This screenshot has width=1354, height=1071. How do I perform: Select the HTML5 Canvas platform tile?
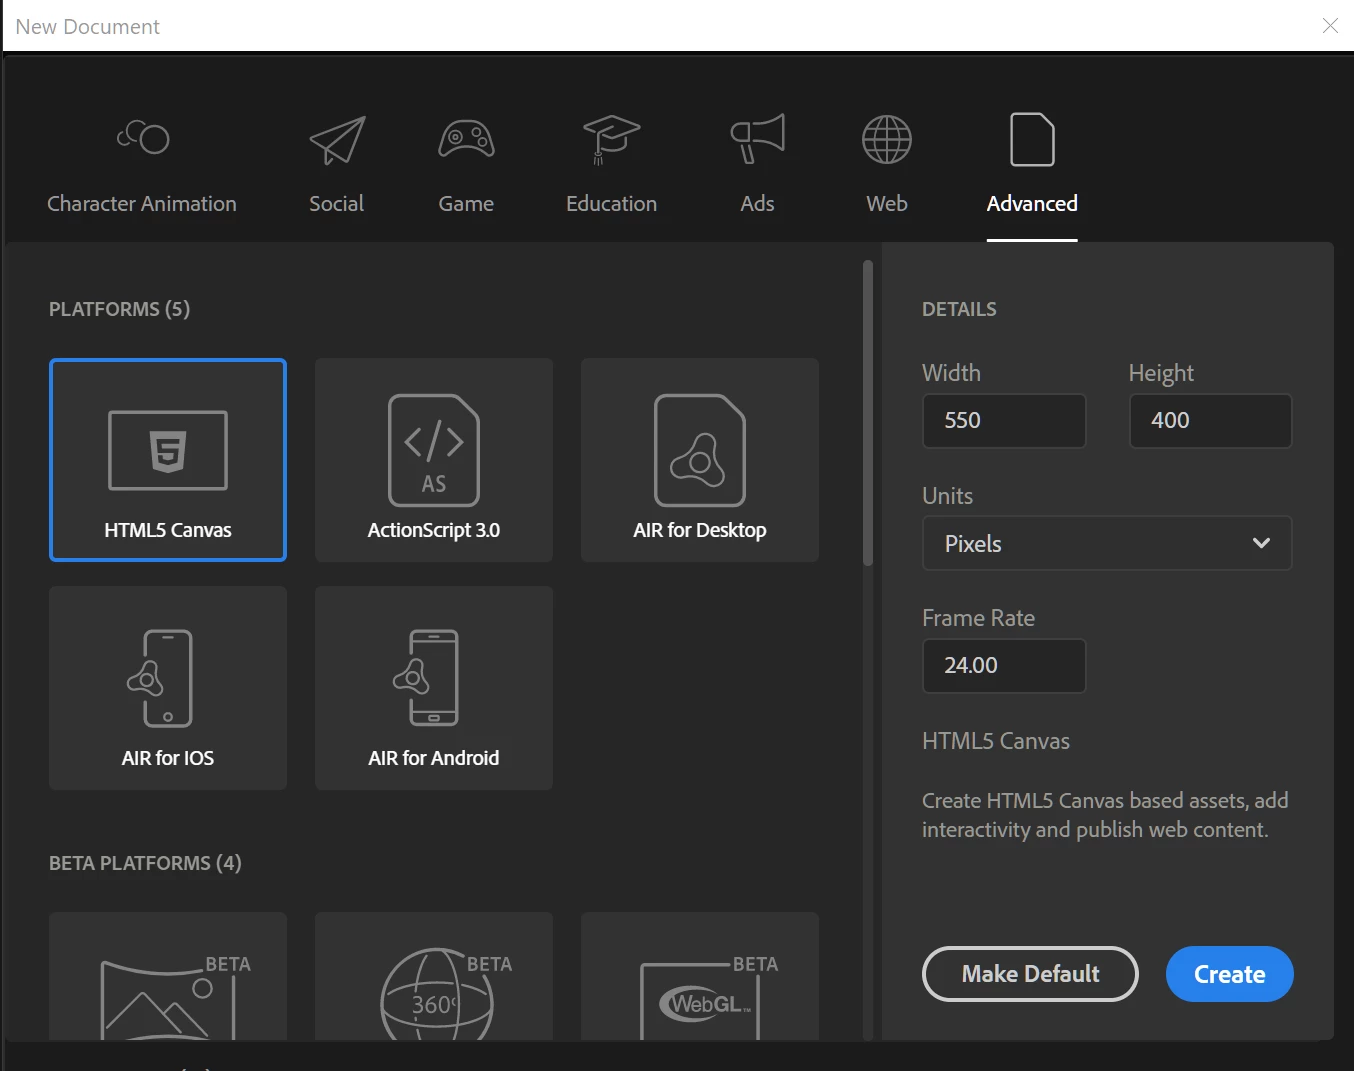click(x=168, y=460)
